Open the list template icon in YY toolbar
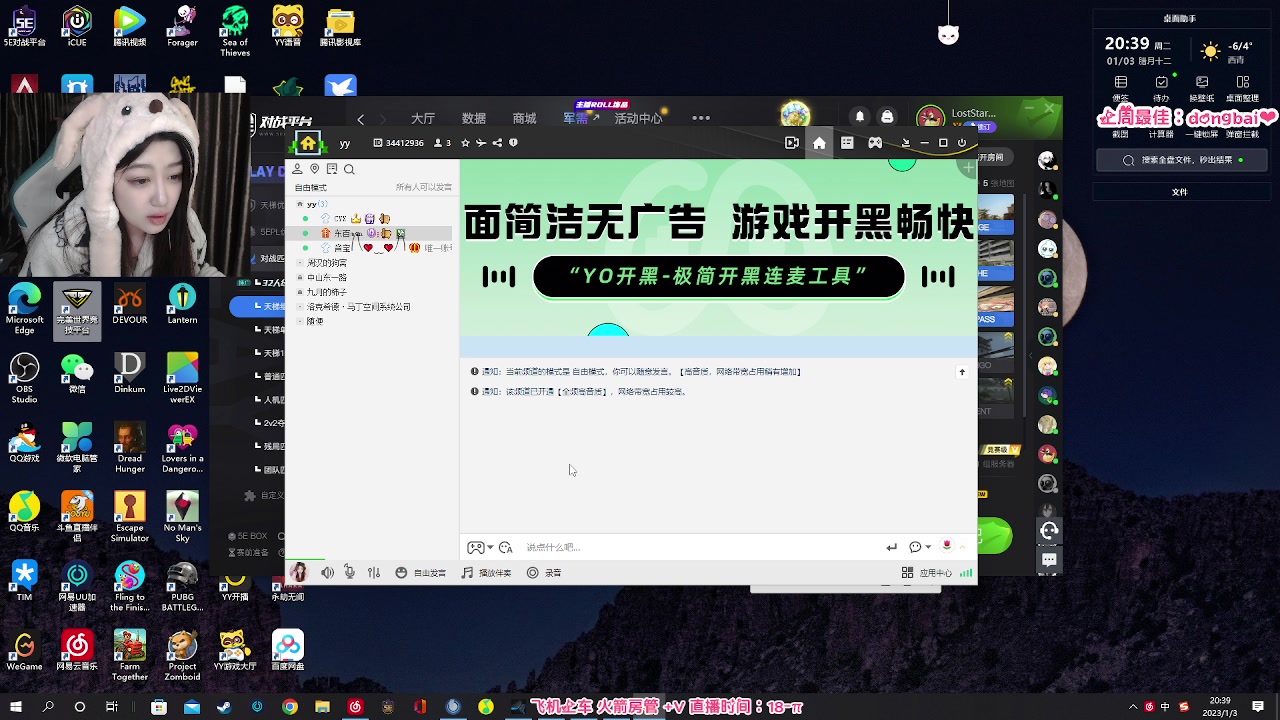Image resolution: width=1280 pixels, height=720 pixels. 847,143
